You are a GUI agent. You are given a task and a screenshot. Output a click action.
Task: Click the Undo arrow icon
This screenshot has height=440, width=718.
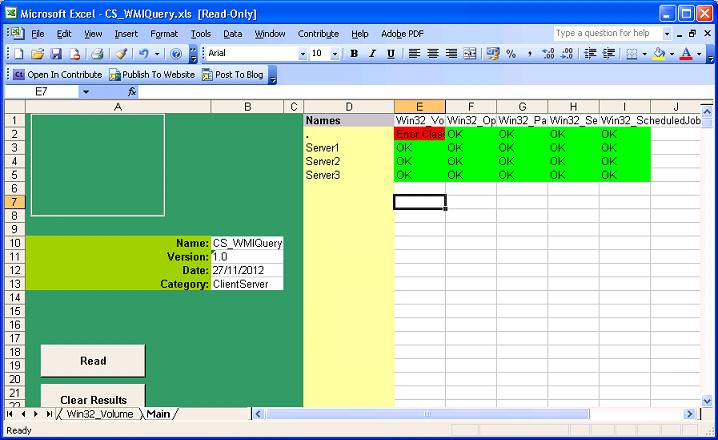click(144, 54)
